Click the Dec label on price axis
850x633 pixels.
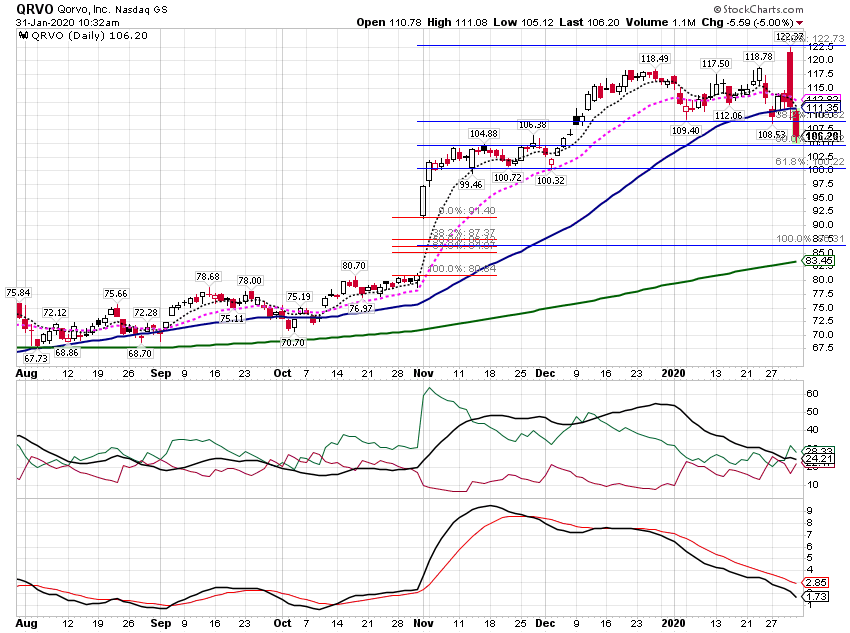pos(545,373)
